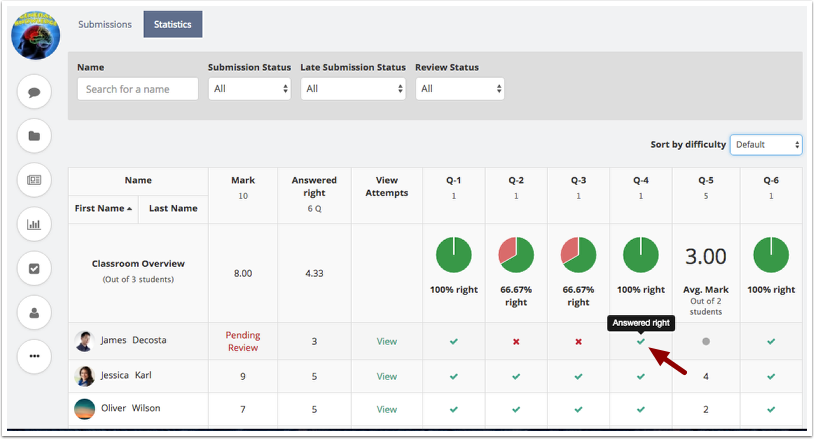Switch to the Submissions tab
Screen dimensions: 814x439
(105, 24)
